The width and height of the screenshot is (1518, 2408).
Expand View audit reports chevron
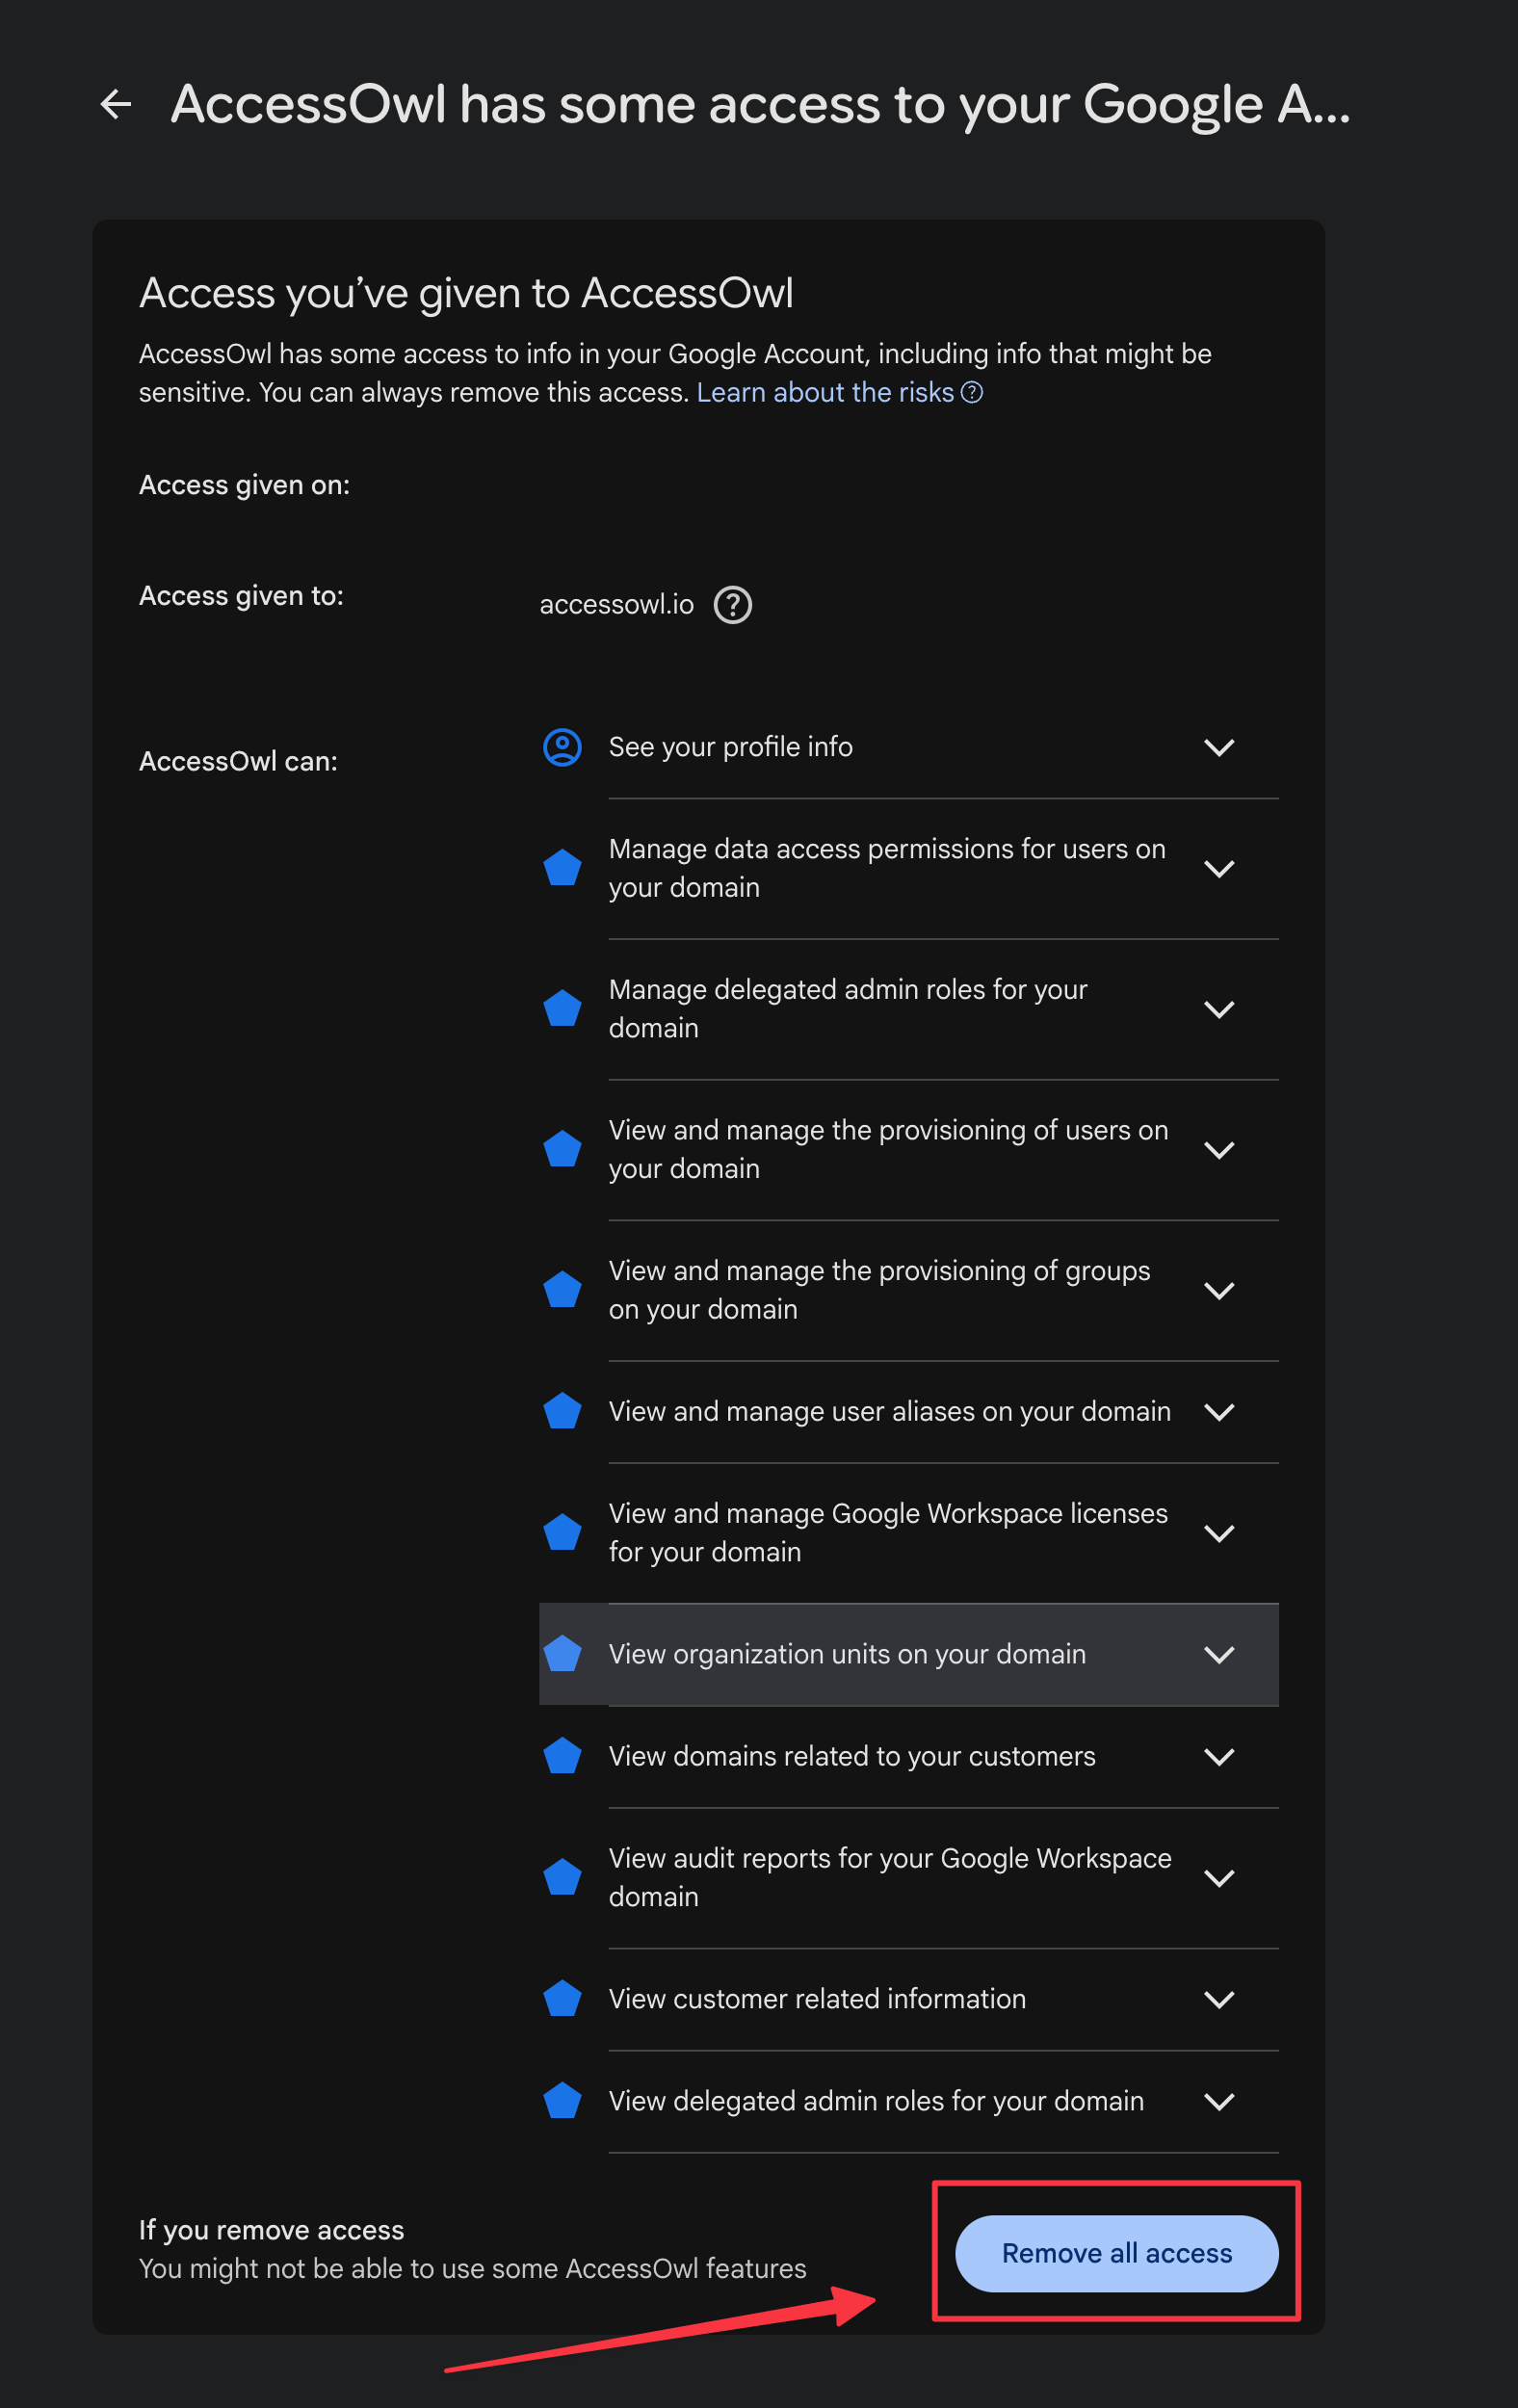1219,1878
